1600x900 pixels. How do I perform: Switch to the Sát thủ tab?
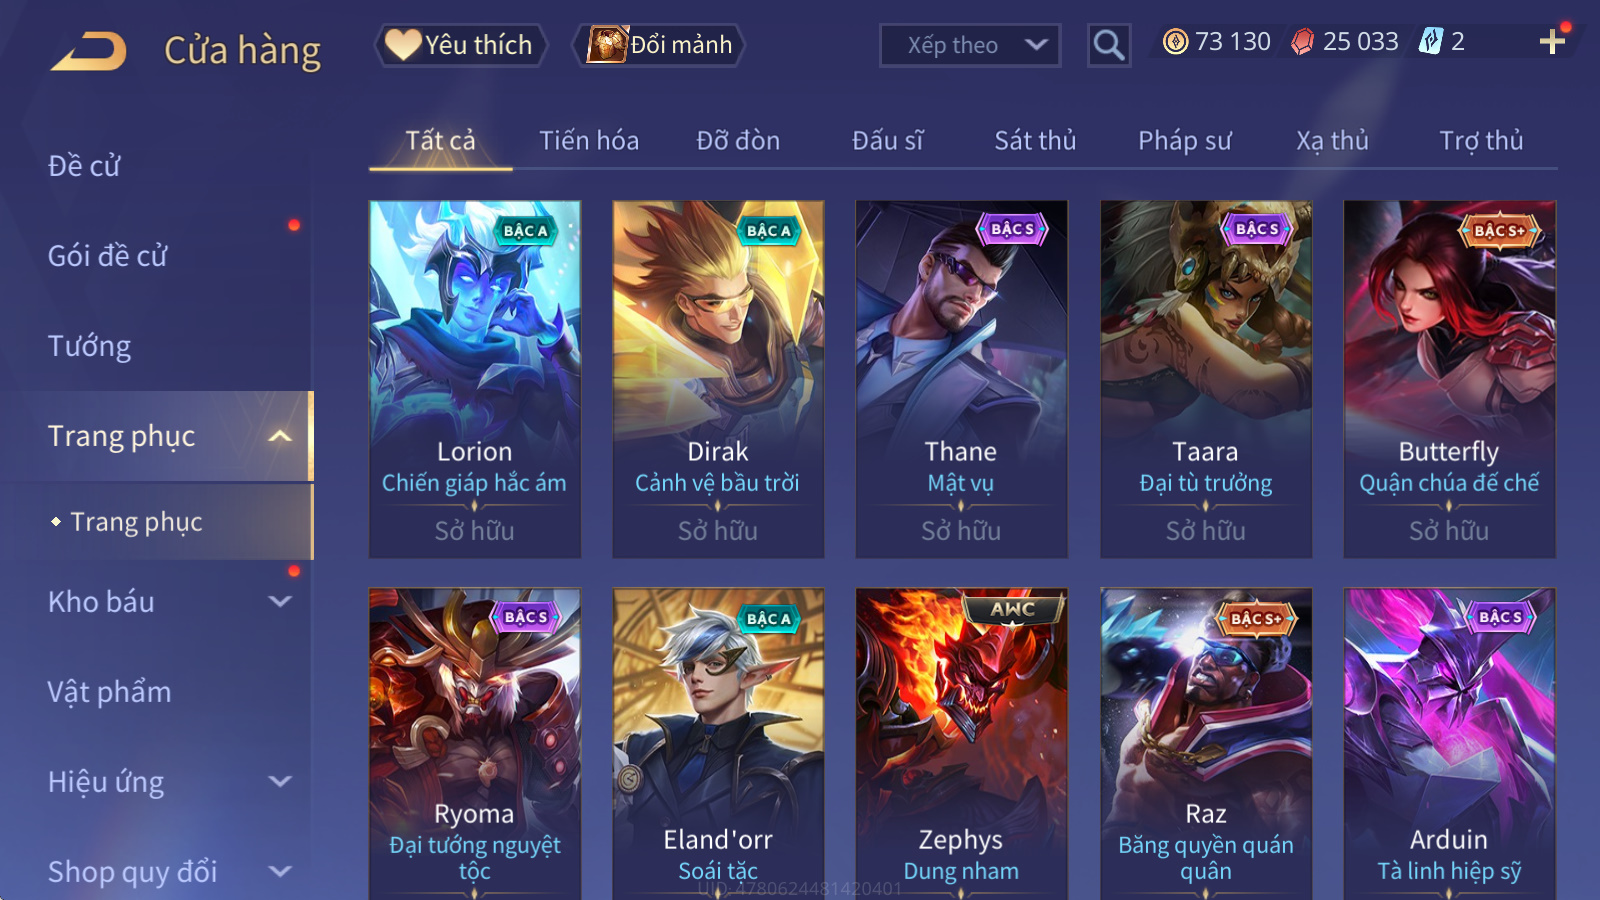pos(1035,141)
